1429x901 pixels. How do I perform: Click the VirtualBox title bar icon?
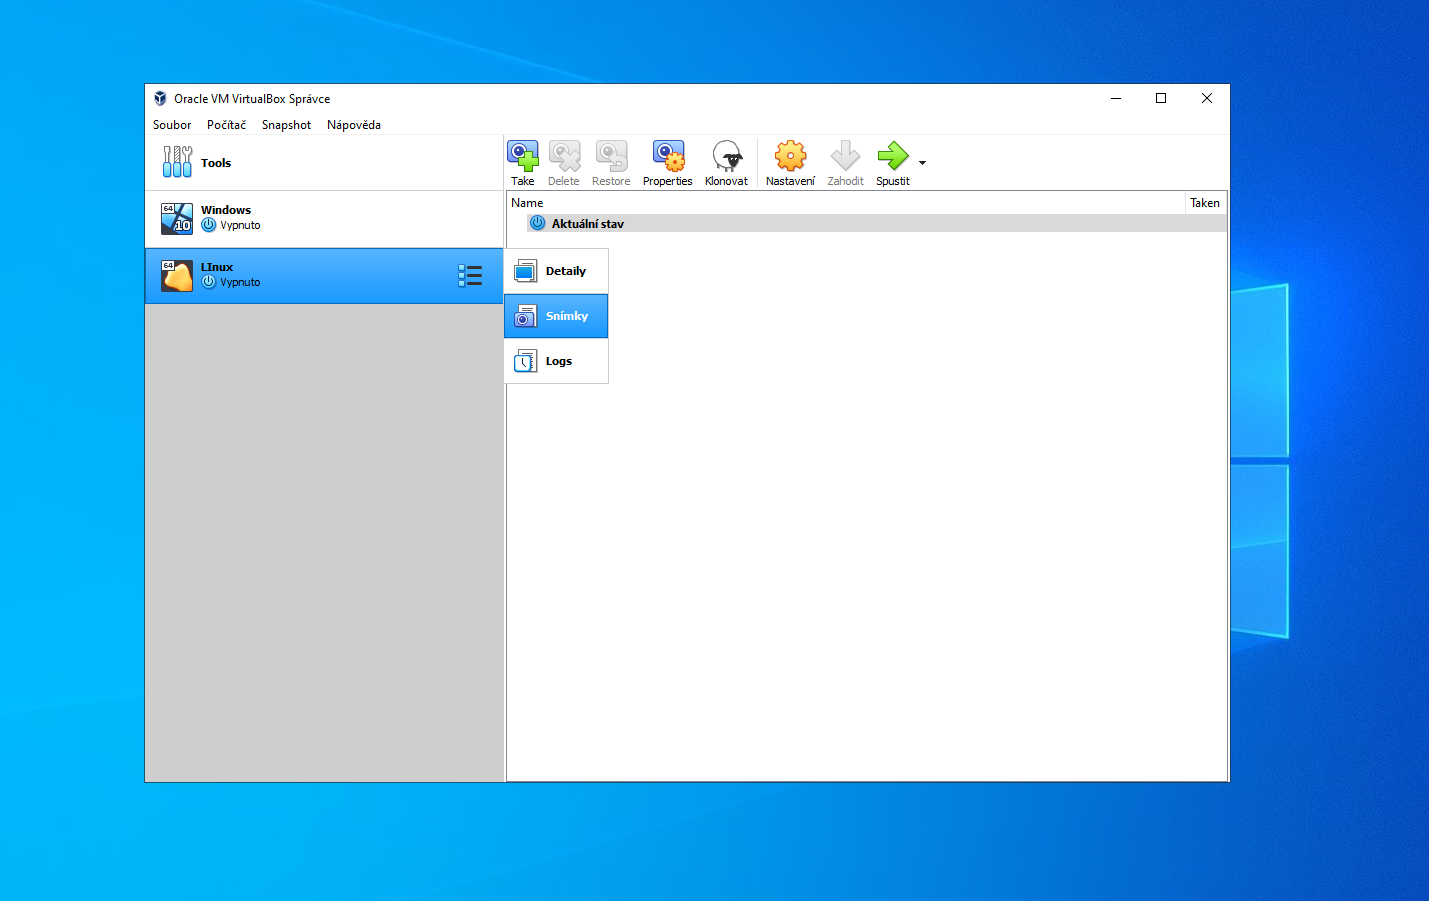click(x=160, y=98)
